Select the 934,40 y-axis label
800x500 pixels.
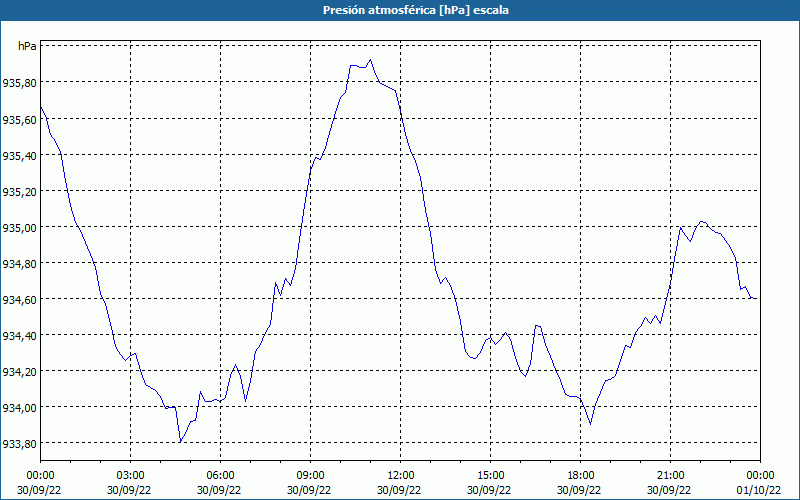click(19, 335)
